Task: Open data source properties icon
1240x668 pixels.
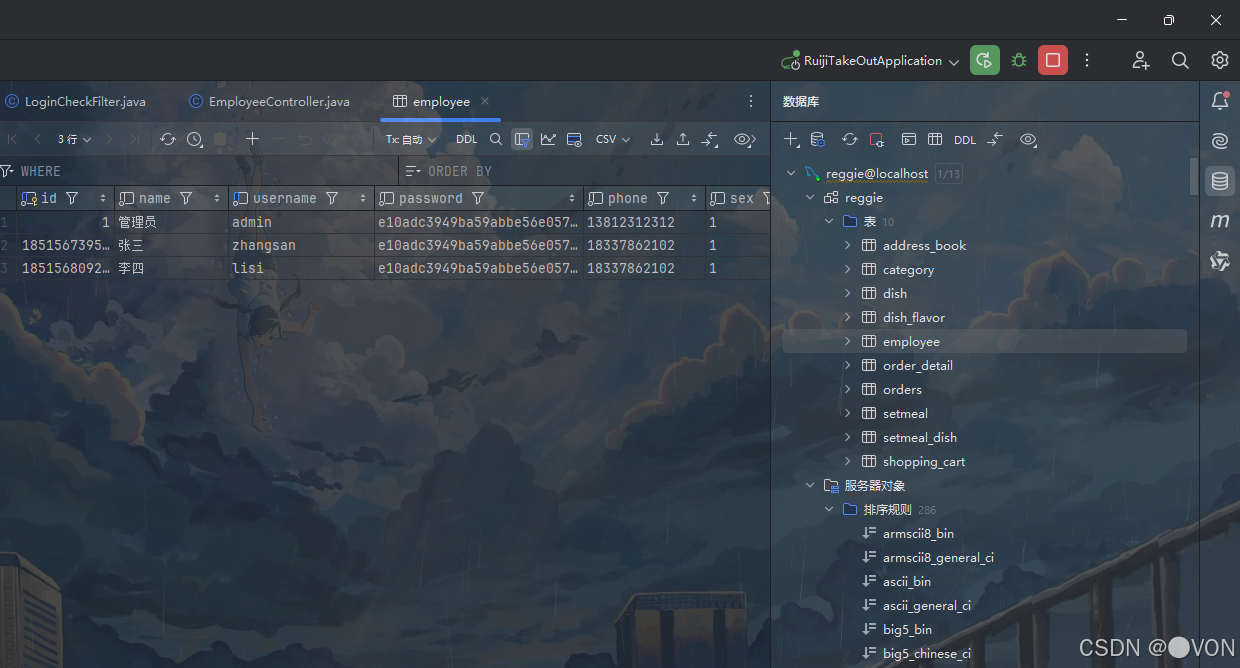Action: (818, 140)
